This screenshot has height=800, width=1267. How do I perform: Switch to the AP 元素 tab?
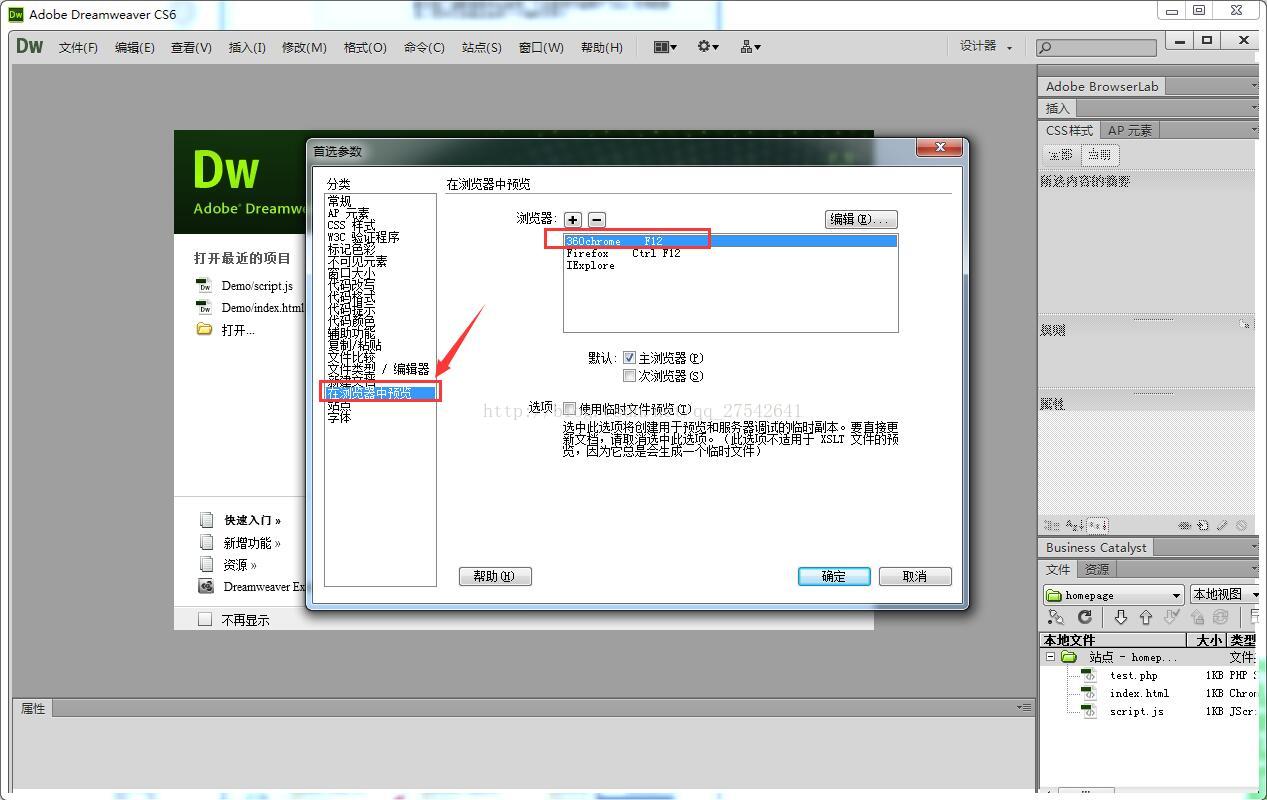[x=1130, y=130]
